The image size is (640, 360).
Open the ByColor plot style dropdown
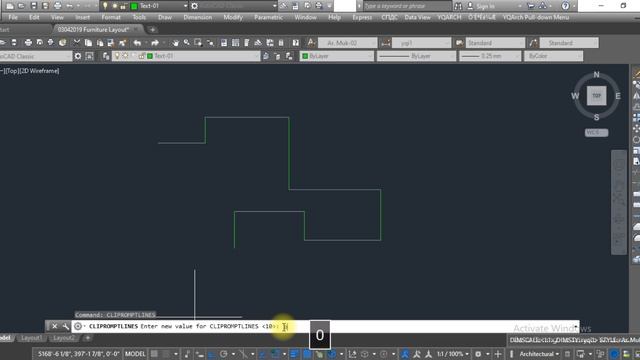coord(554,56)
